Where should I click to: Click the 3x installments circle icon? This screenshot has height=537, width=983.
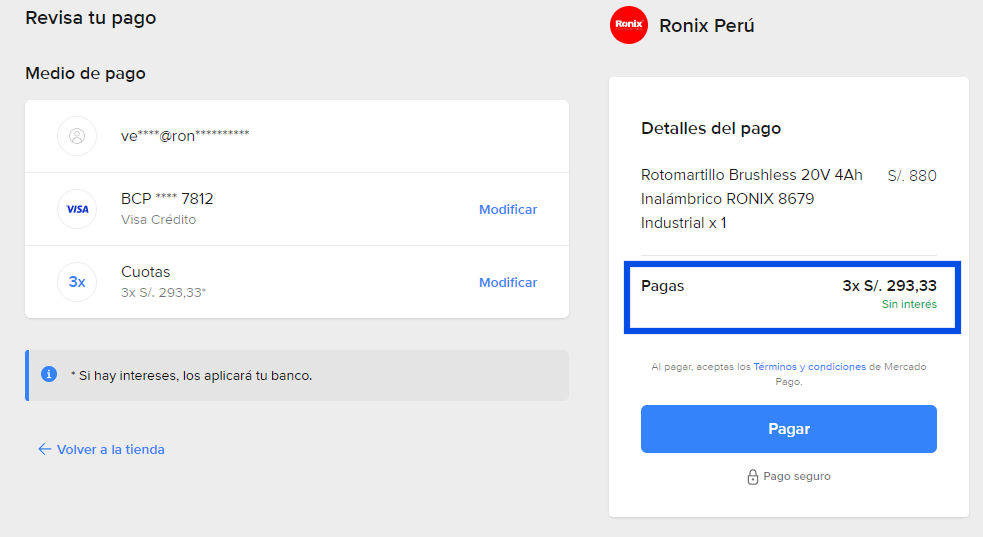77,282
